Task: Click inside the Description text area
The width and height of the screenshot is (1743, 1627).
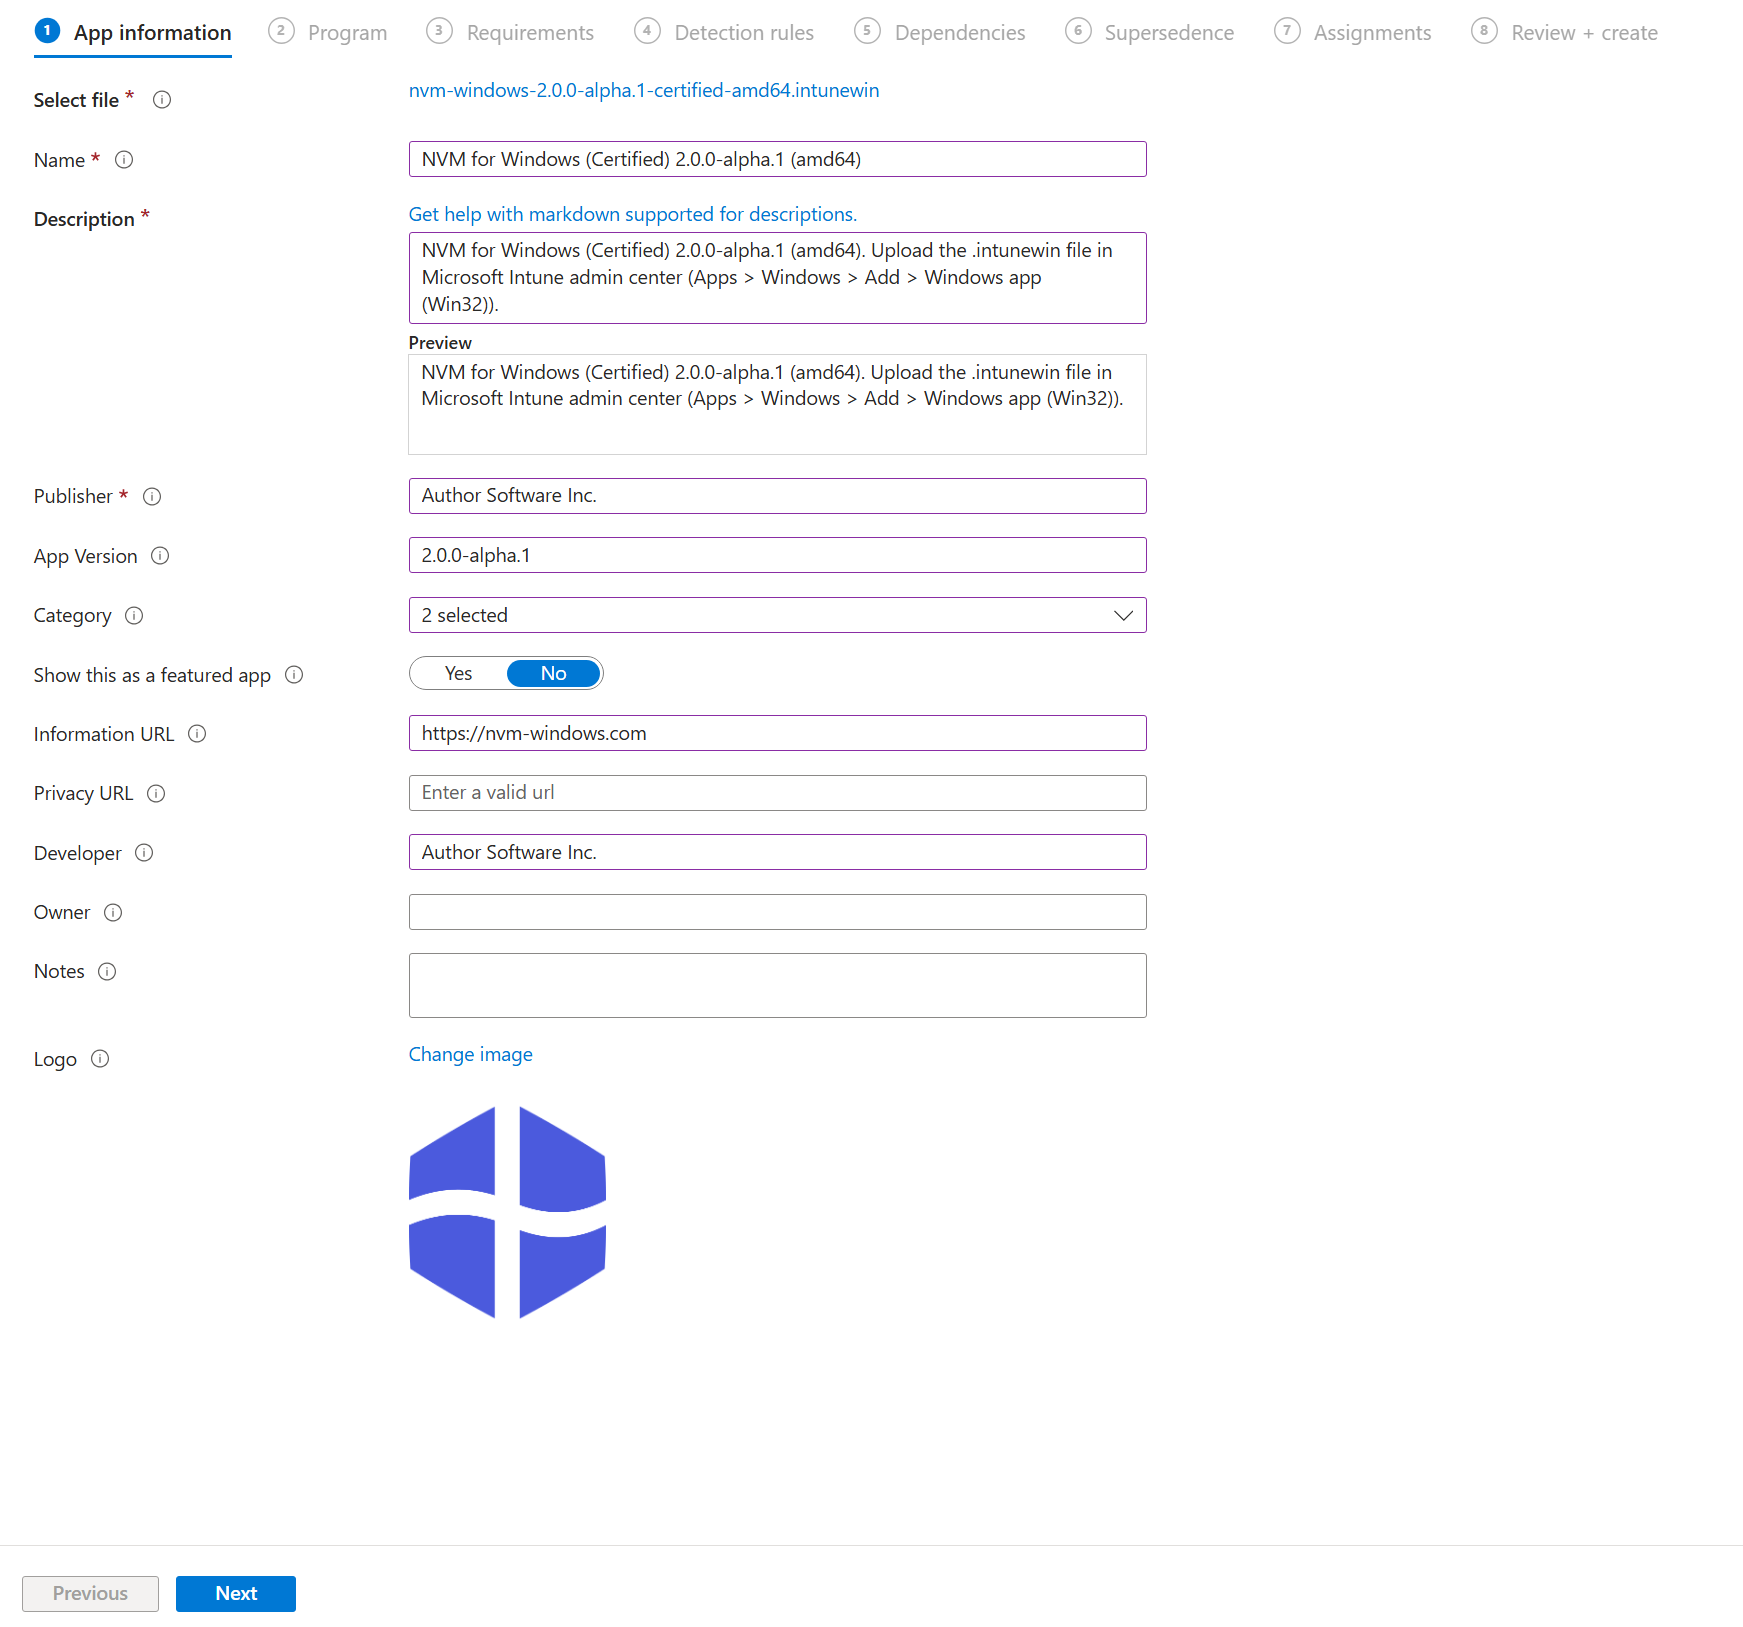Action: point(777,278)
